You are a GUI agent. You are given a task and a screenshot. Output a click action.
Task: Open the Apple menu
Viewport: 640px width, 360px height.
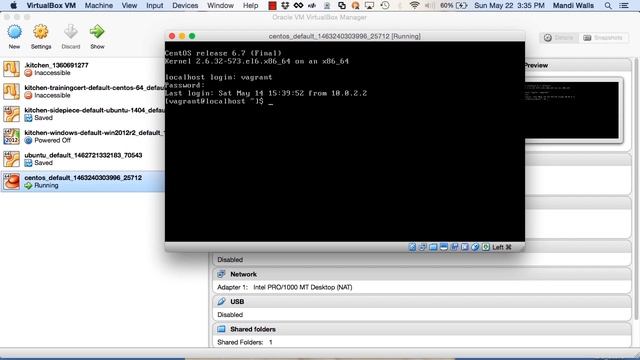pos(13,5)
